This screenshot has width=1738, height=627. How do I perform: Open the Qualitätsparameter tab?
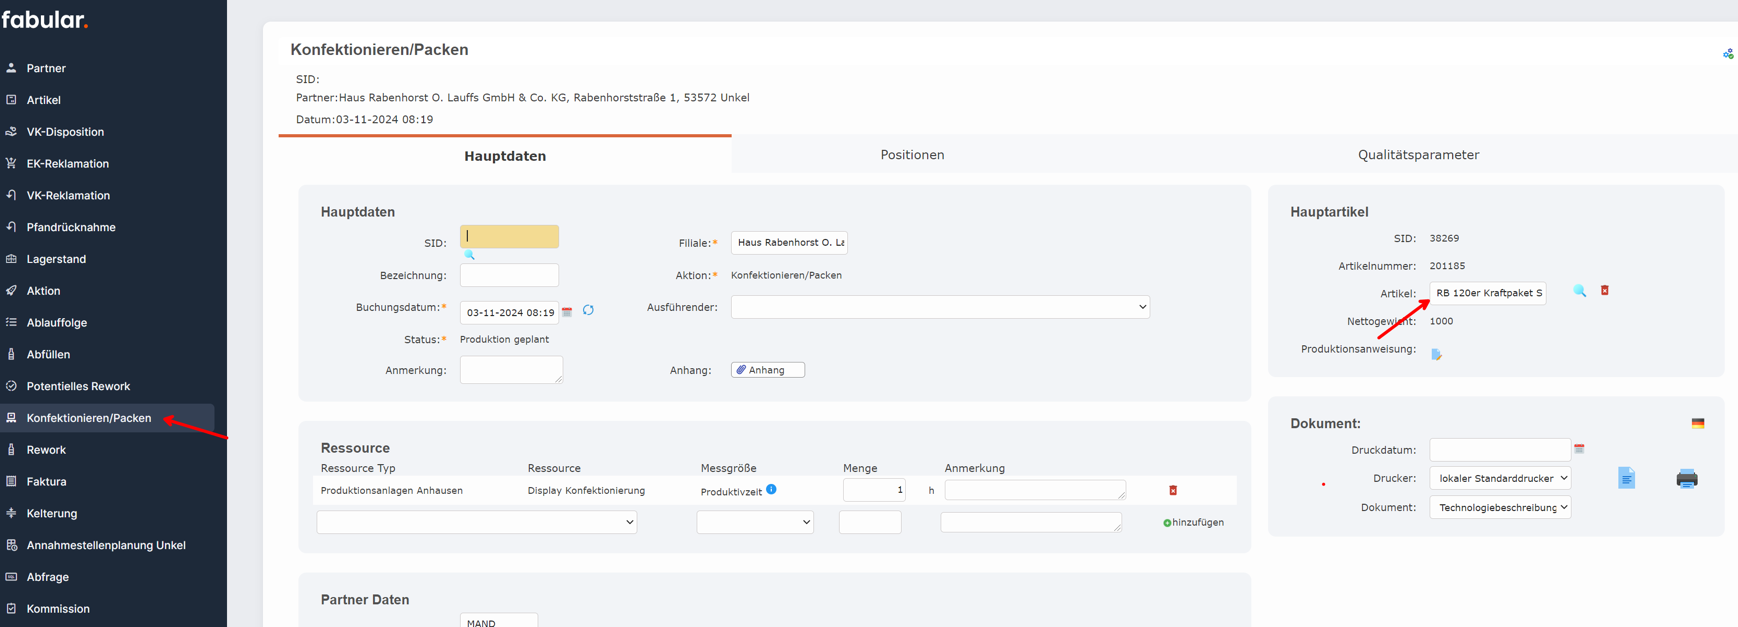coord(1417,155)
